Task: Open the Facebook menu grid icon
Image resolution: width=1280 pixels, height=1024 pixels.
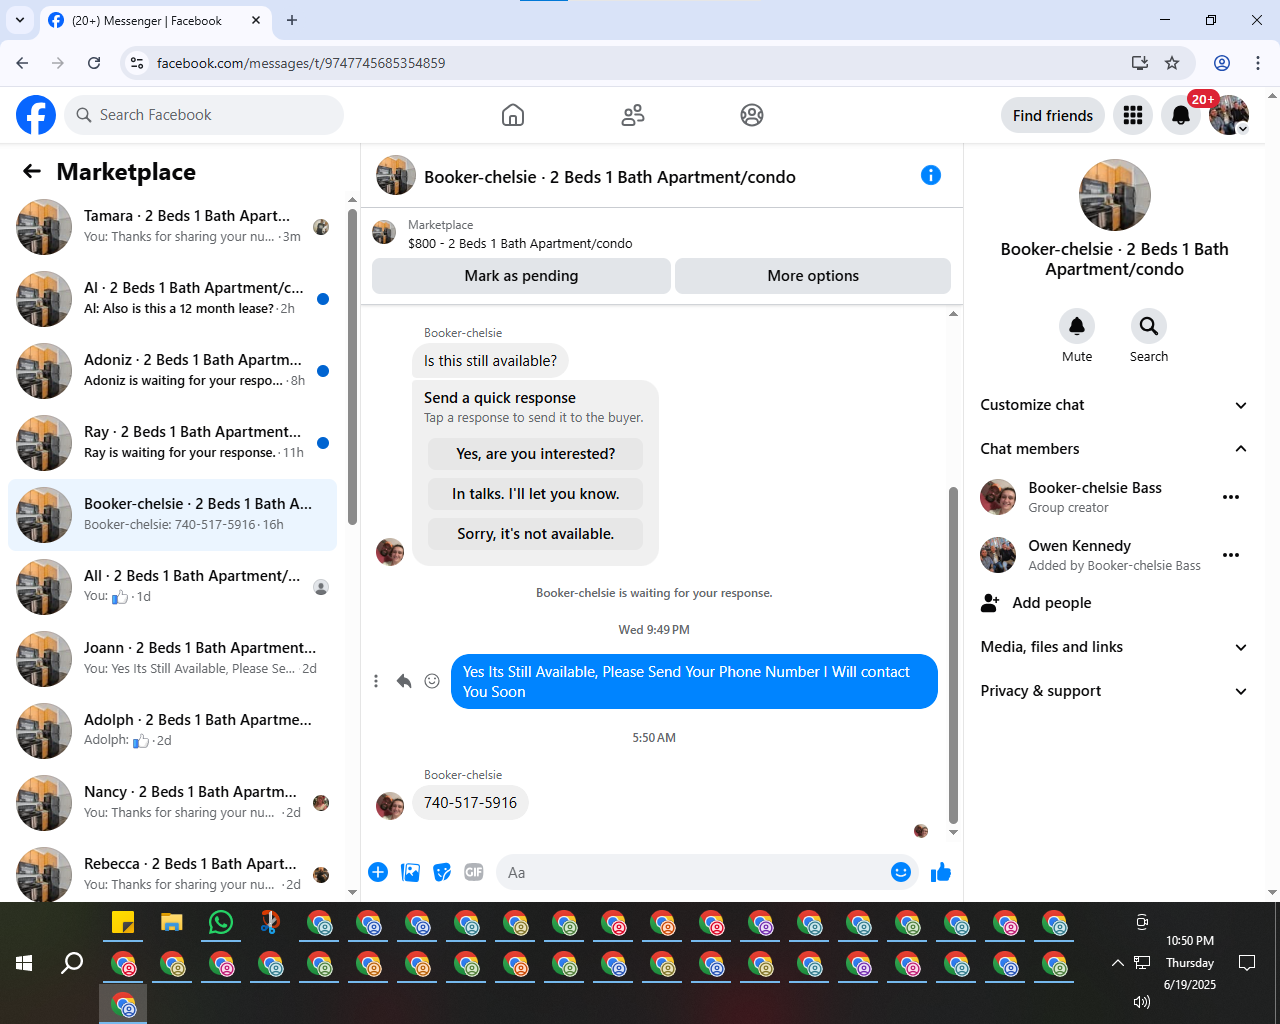Action: click(x=1133, y=116)
